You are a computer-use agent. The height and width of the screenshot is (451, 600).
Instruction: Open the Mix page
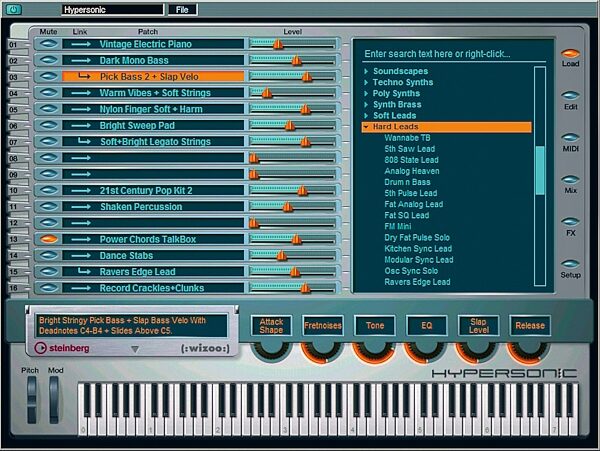[x=570, y=179]
